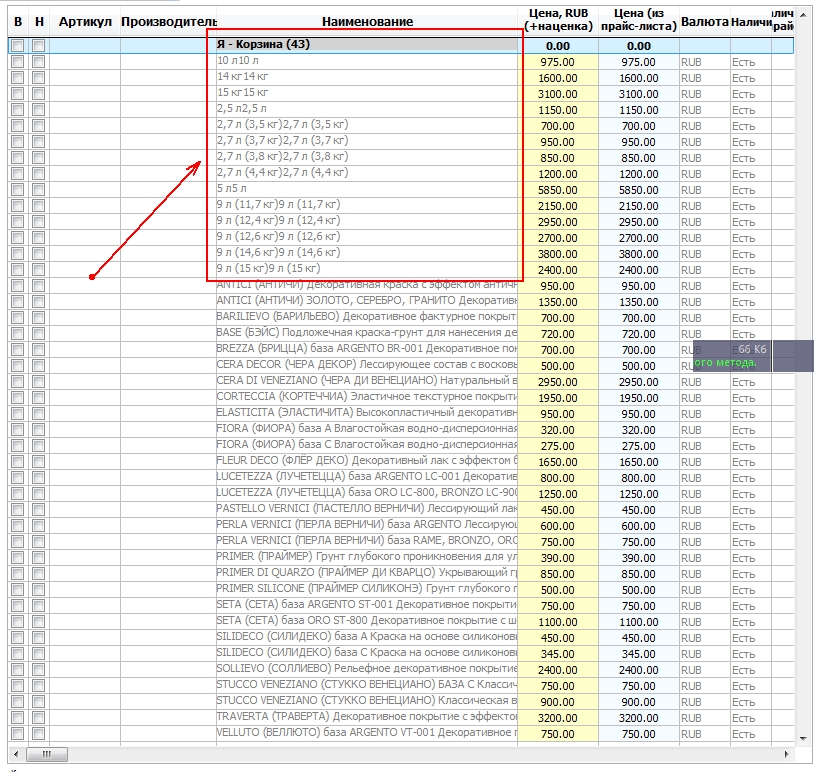This screenshot has height=772, width=814.
Task: Select the STUCCO VENEZIANO БАЗА С row
Action: [x=401, y=686]
